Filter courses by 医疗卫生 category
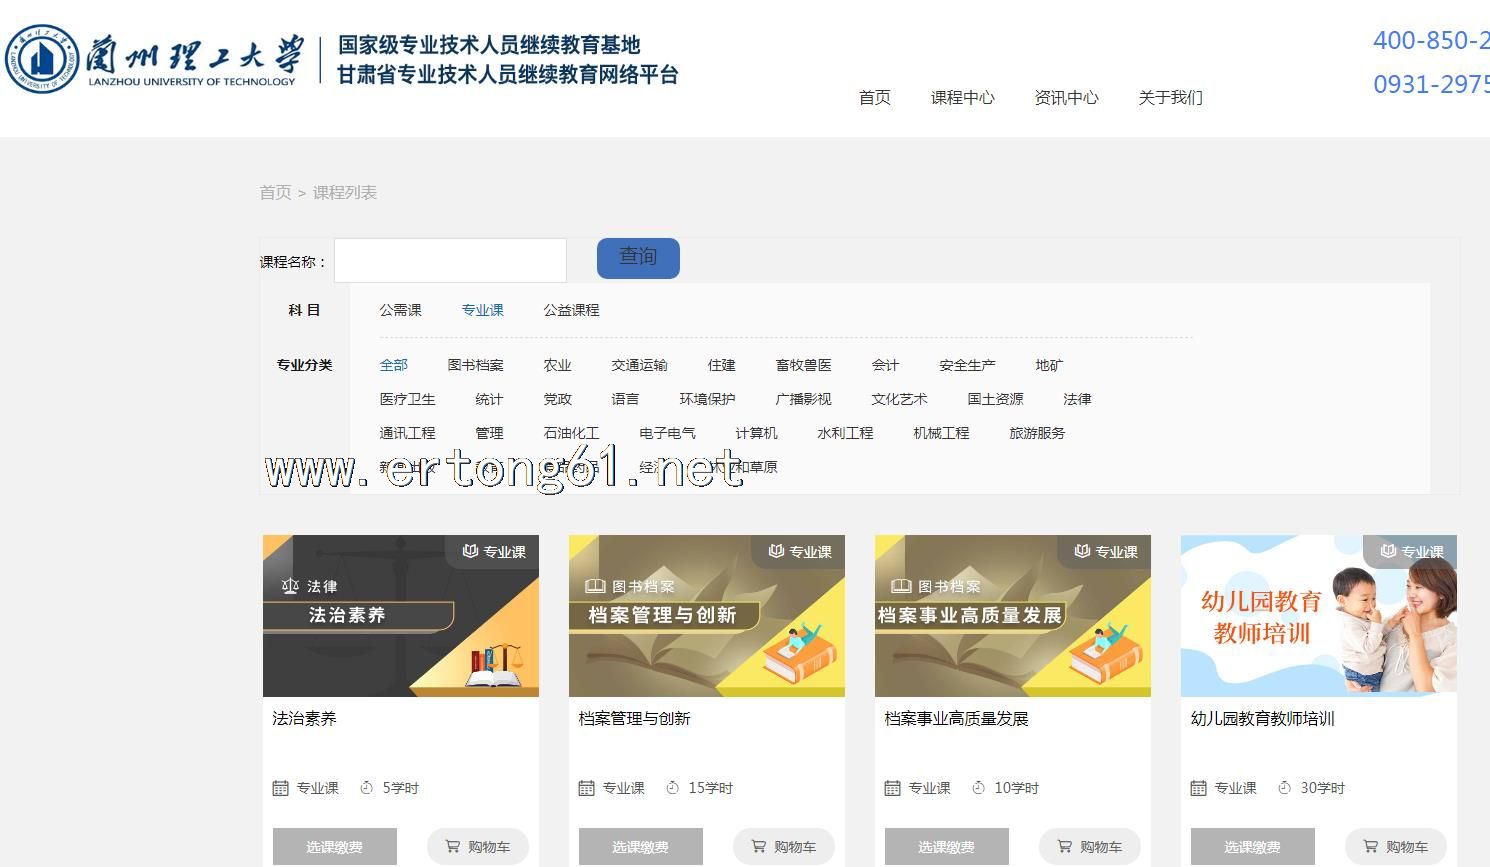This screenshot has height=867, width=1490. [x=407, y=399]
